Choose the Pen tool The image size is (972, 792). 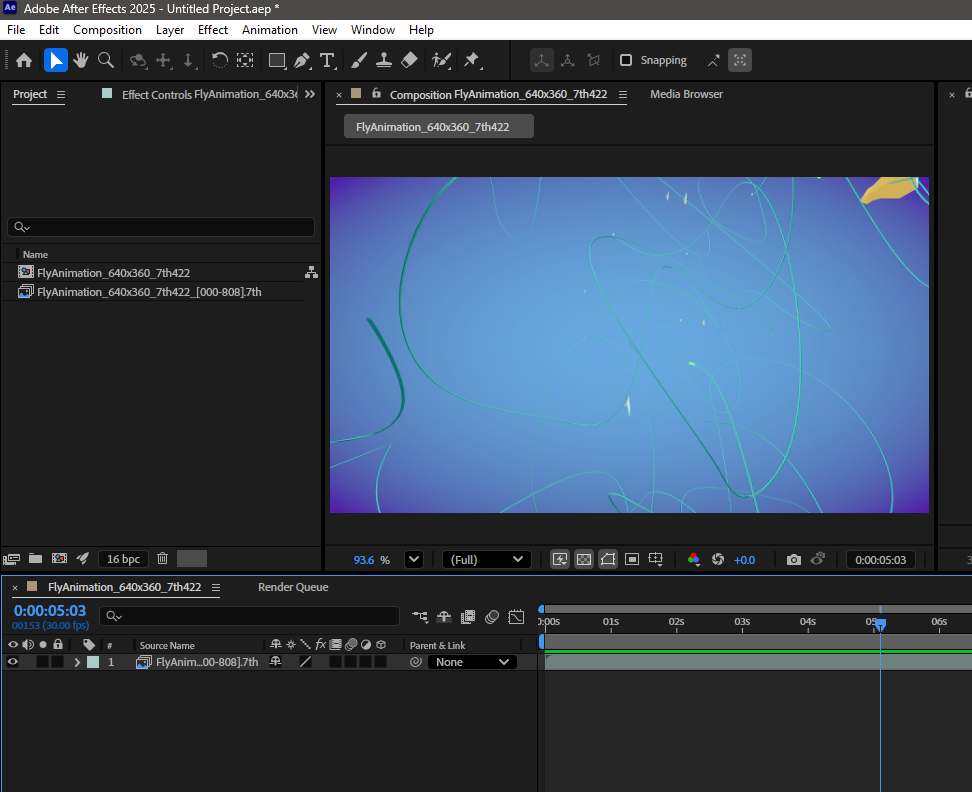coord(302,60)
